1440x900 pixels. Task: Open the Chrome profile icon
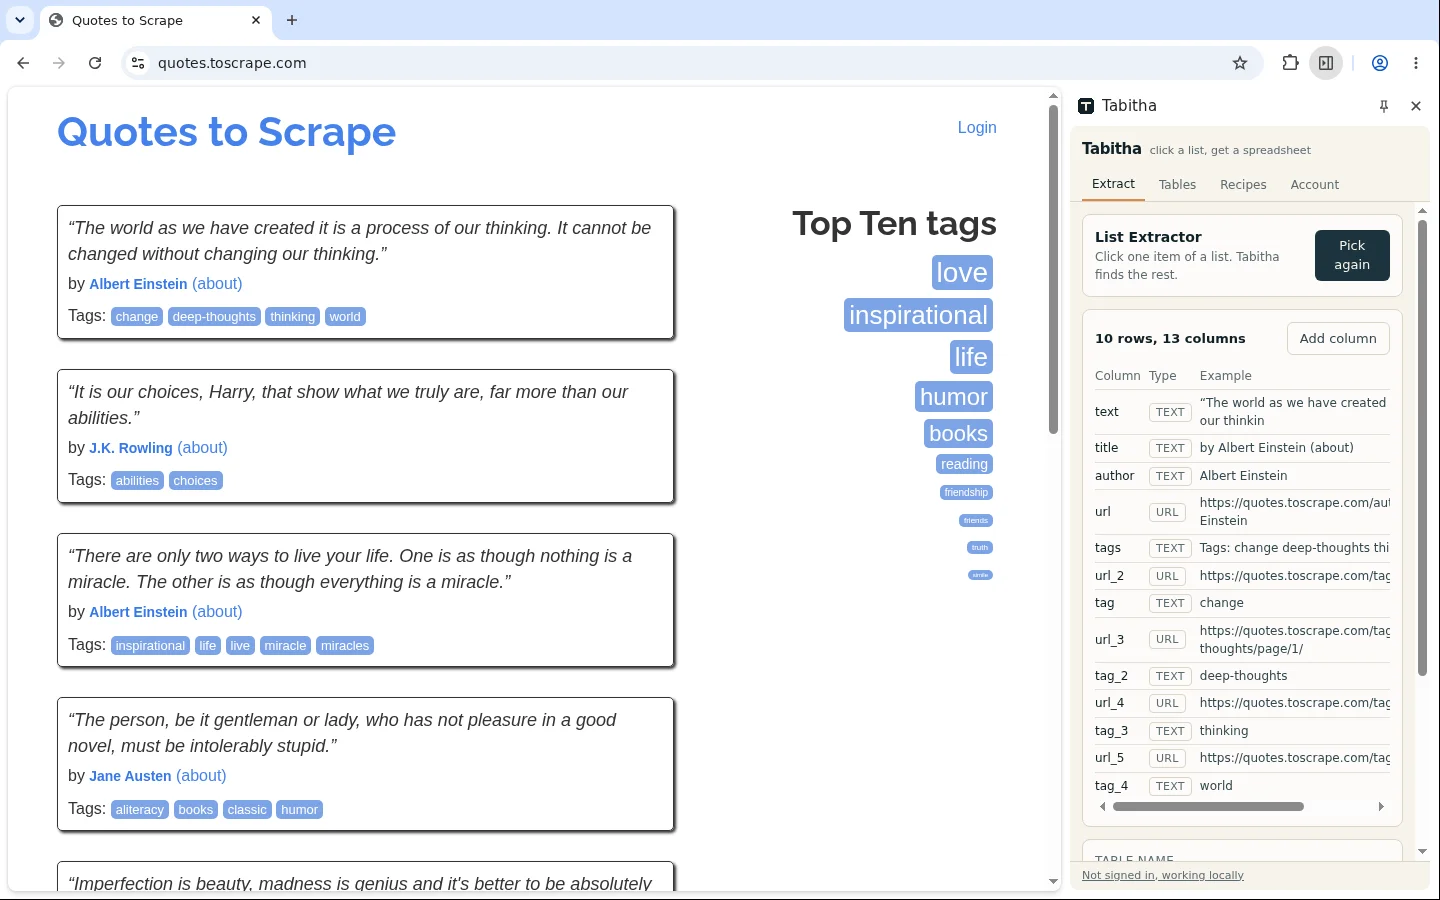tap(1380, 63)
